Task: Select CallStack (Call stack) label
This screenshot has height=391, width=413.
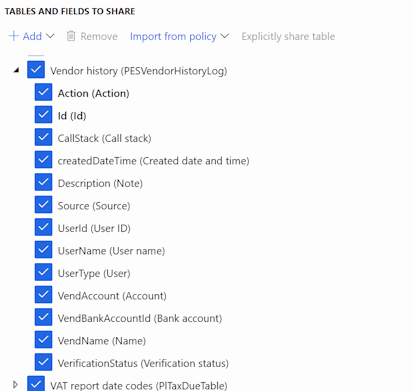Action: tap(104, 138)
